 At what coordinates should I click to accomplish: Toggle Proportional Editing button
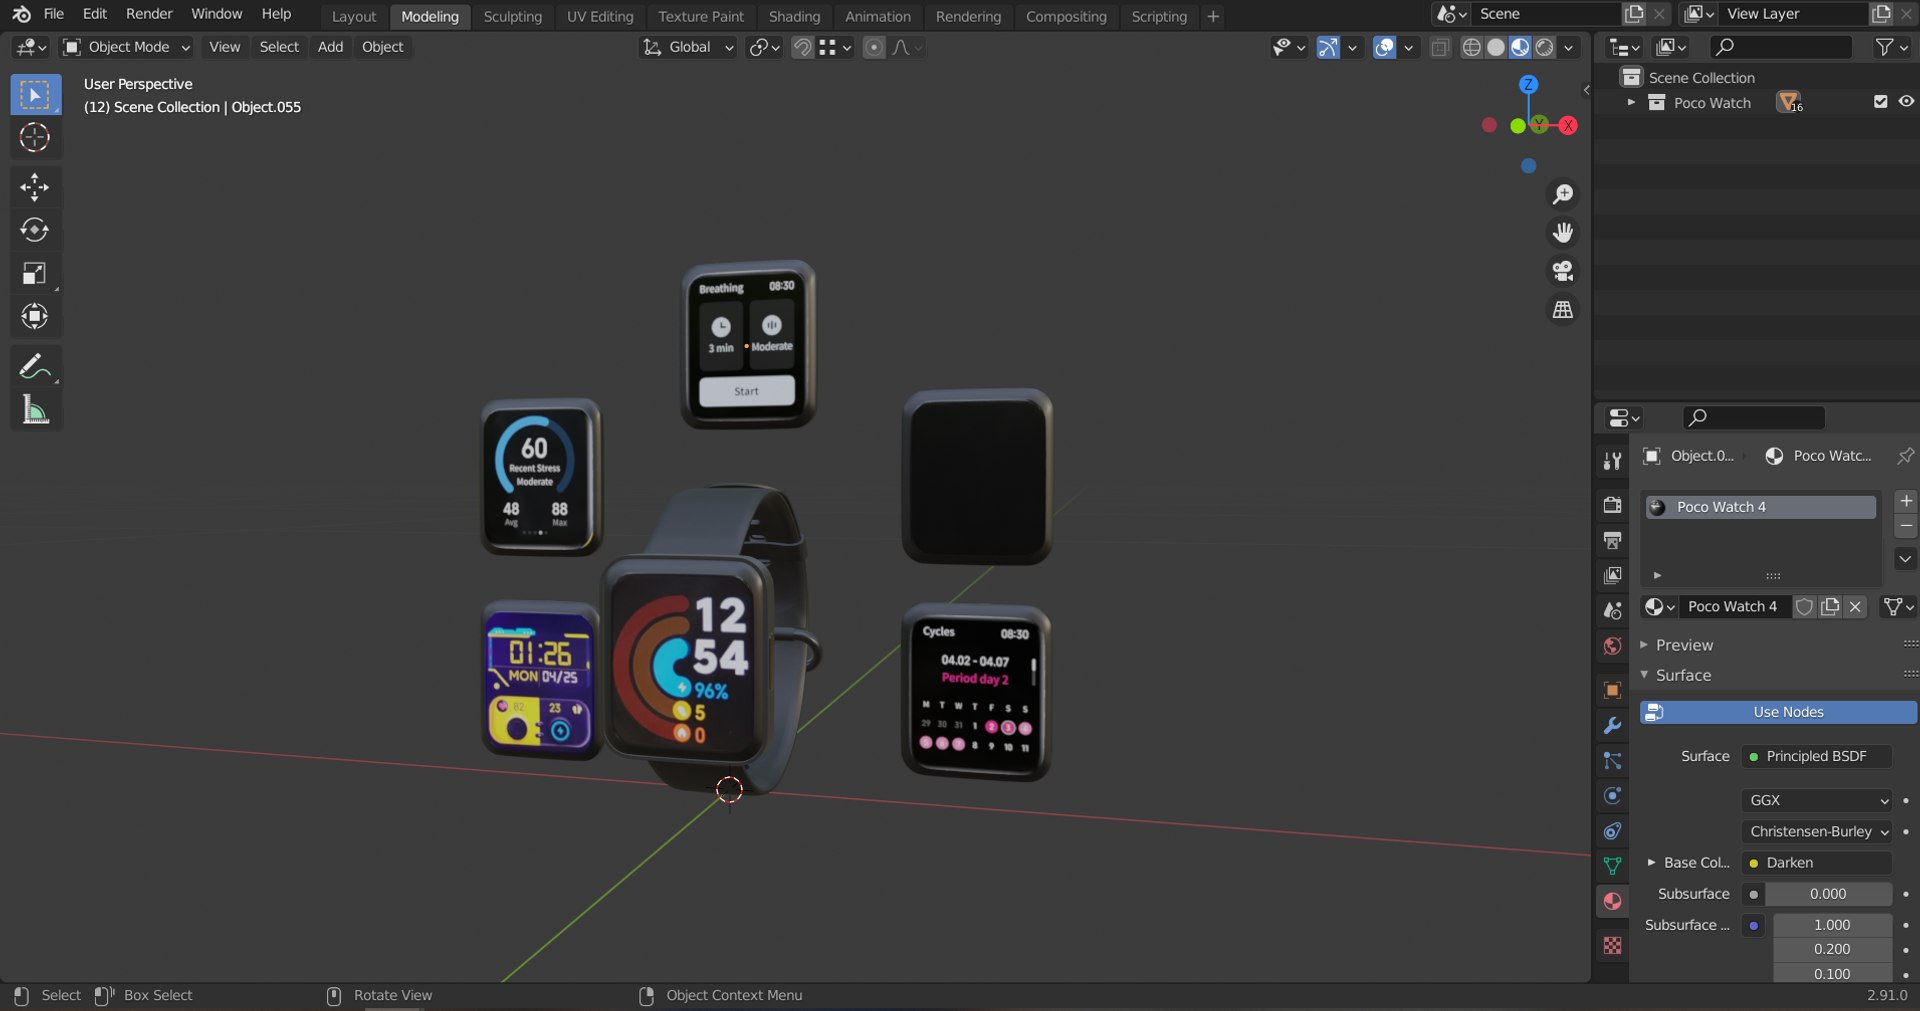point(874,47)
